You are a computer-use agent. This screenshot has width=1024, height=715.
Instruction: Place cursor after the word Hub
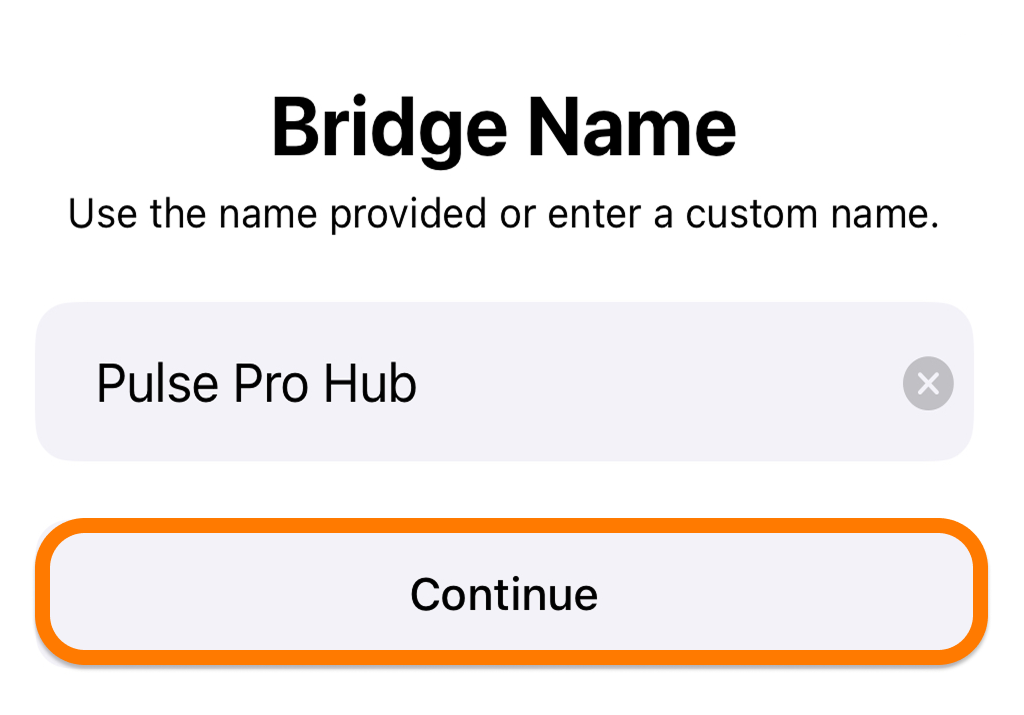419,383
